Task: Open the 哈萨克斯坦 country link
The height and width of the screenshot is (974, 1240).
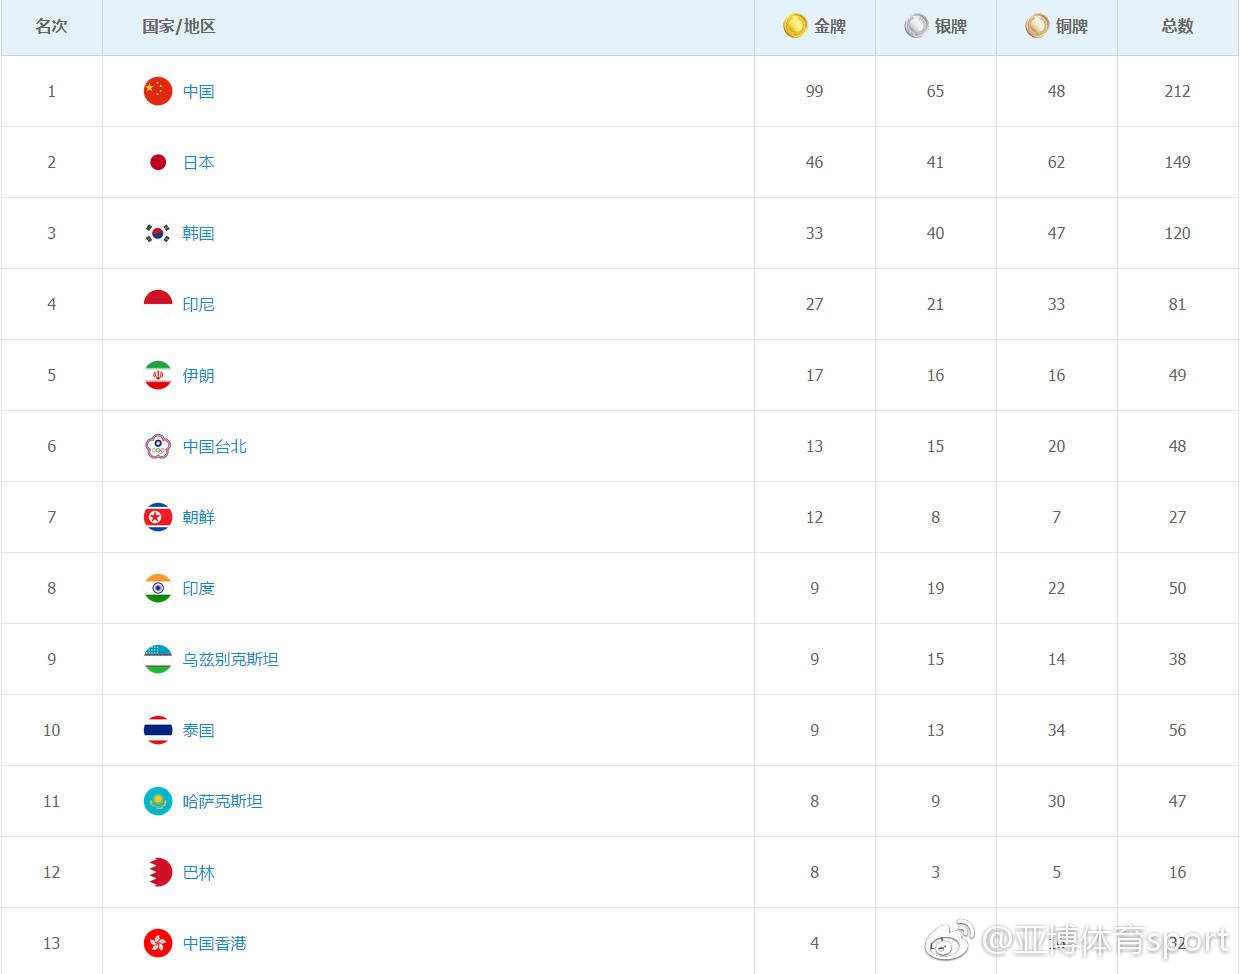Action: coord(223,801)
